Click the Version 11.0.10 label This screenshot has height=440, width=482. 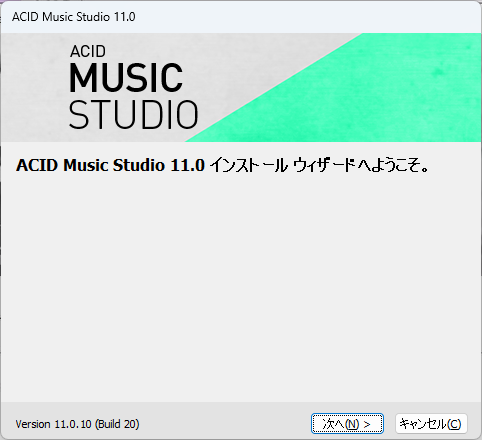point(53,424)
